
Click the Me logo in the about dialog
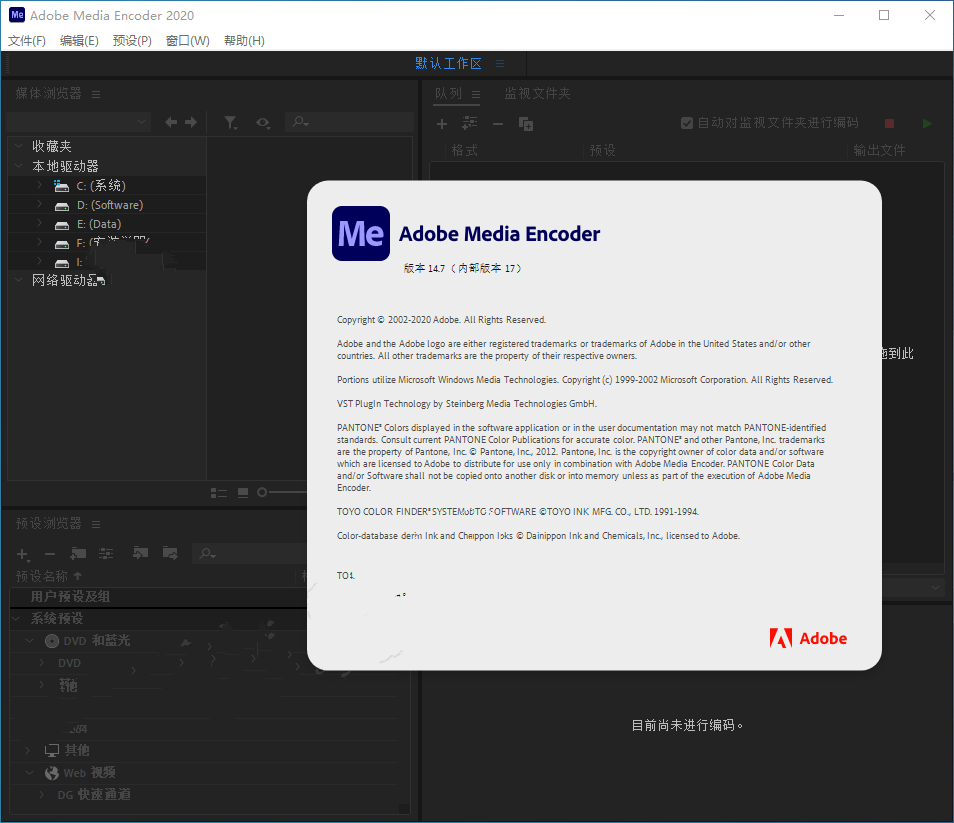361,234
